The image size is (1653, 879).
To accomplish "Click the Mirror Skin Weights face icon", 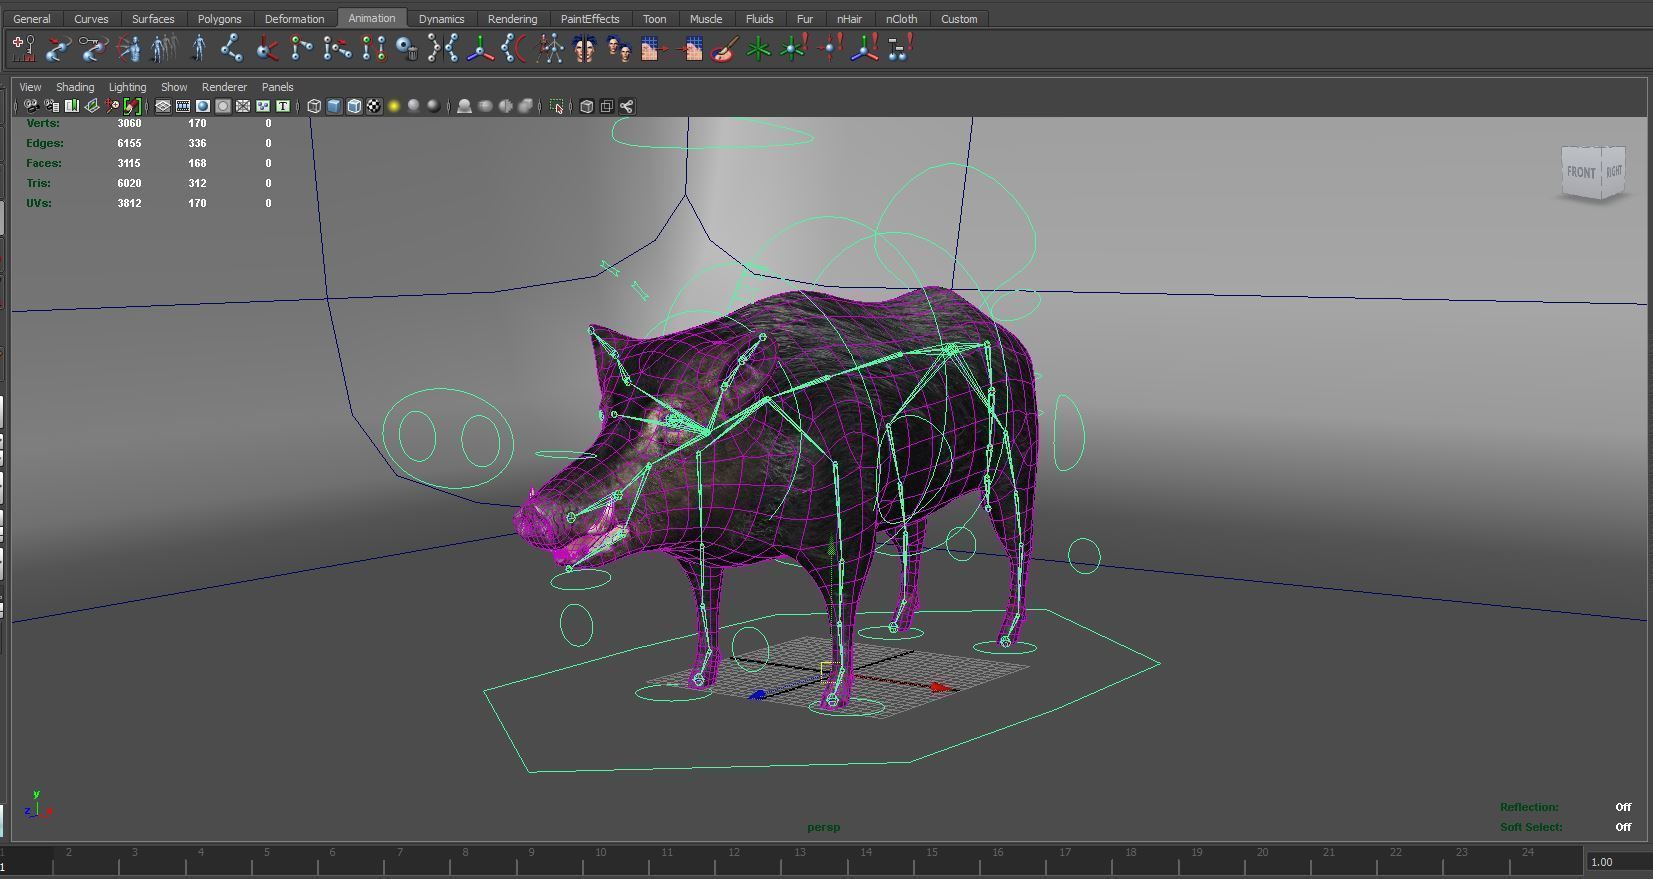I will 584,48.
